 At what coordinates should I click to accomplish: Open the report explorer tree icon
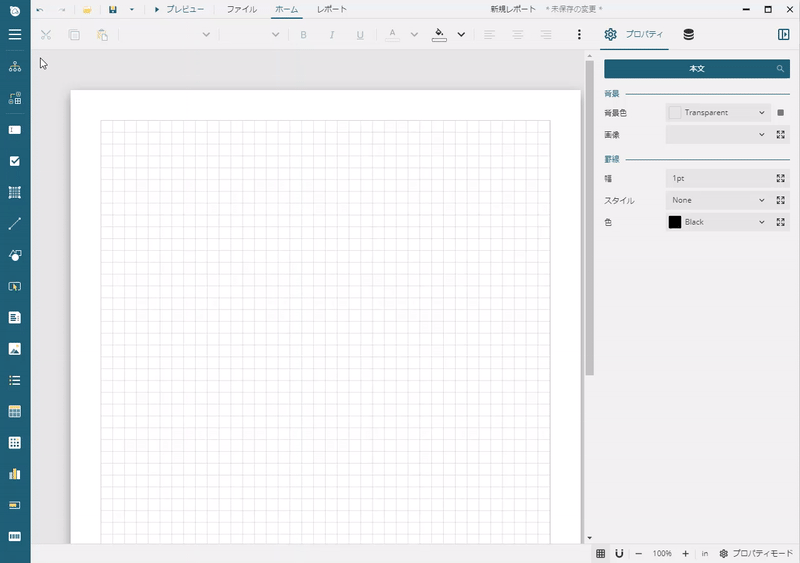point(15,66)
